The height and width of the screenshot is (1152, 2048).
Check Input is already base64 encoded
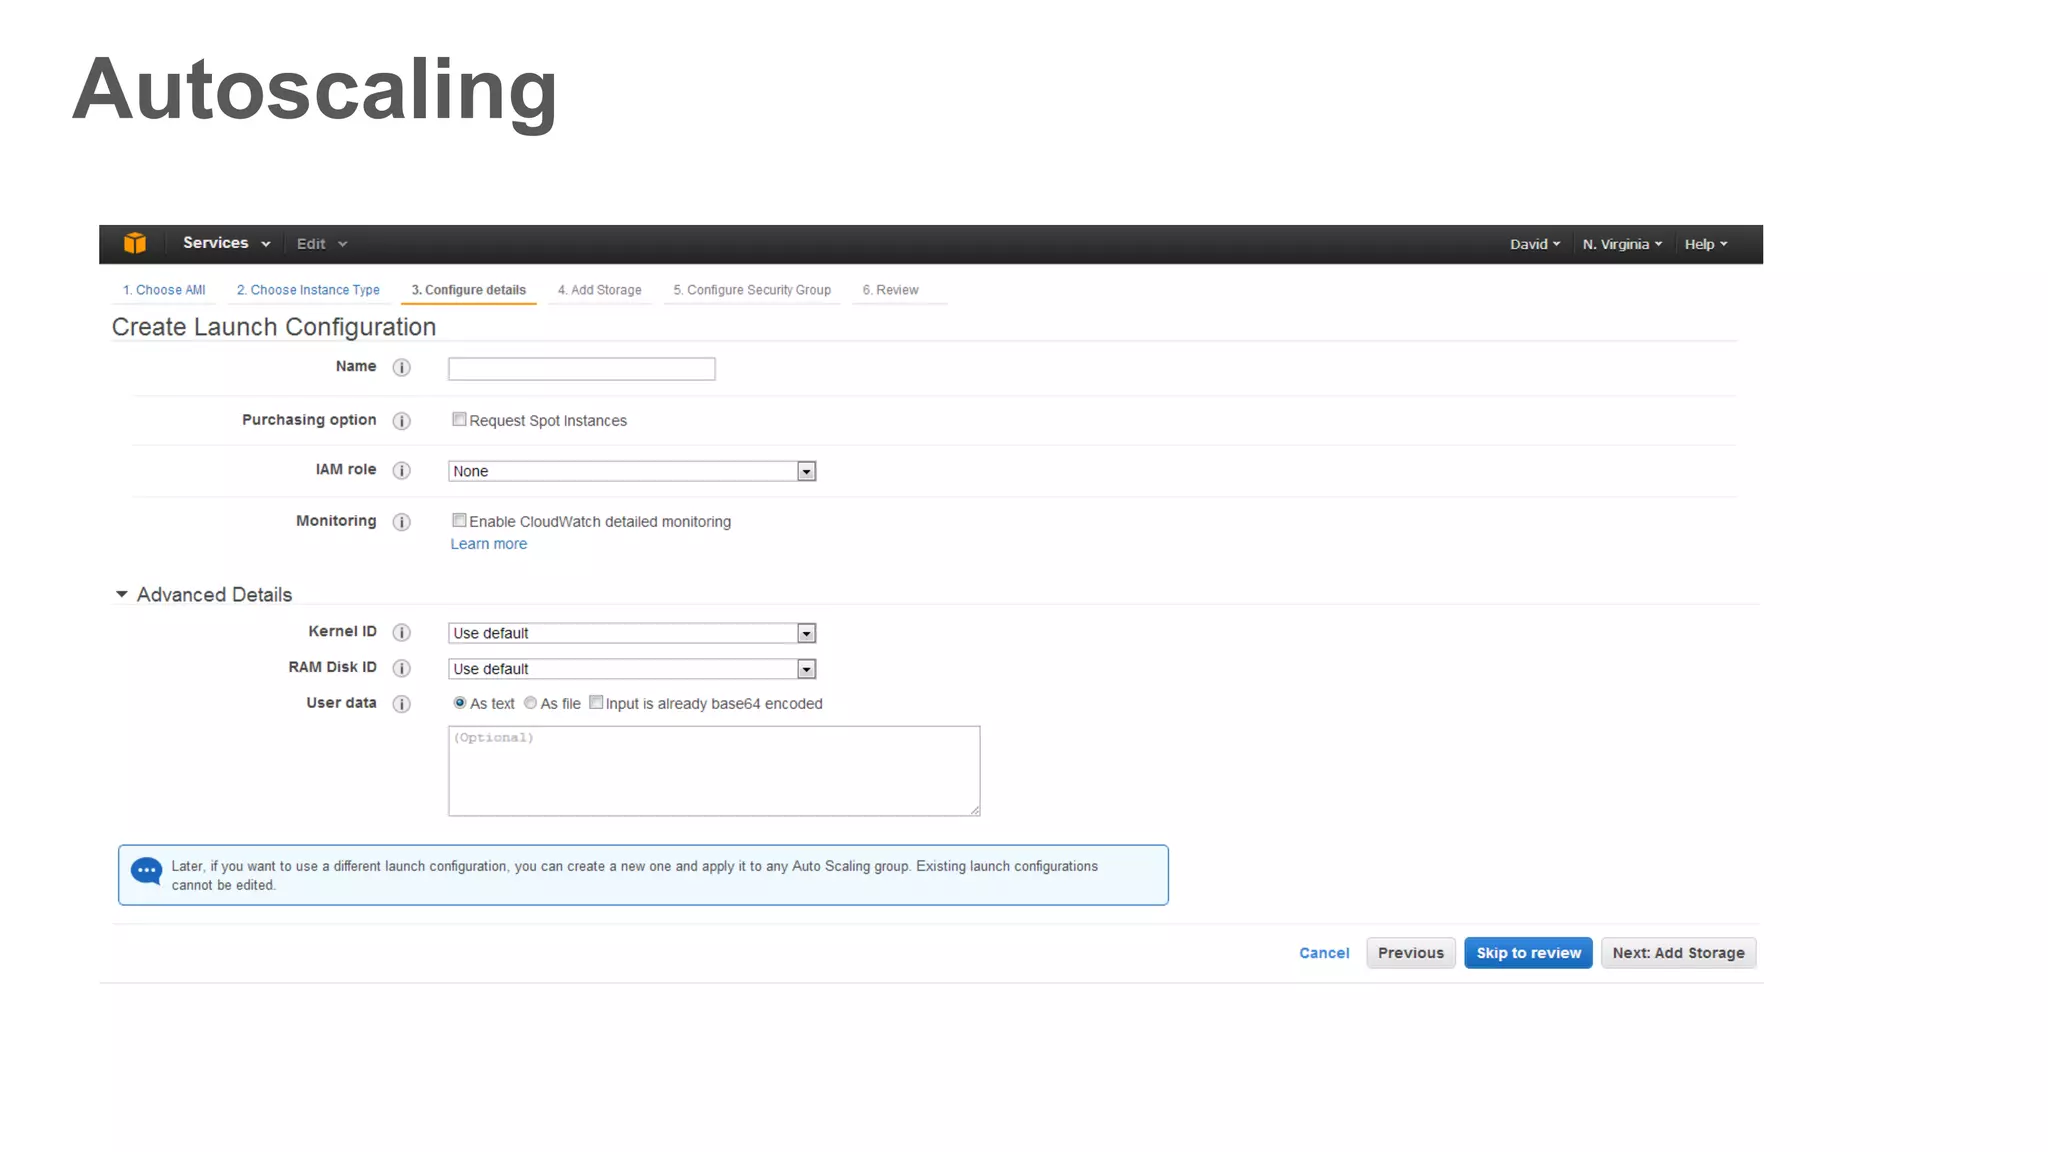(596, 703)
